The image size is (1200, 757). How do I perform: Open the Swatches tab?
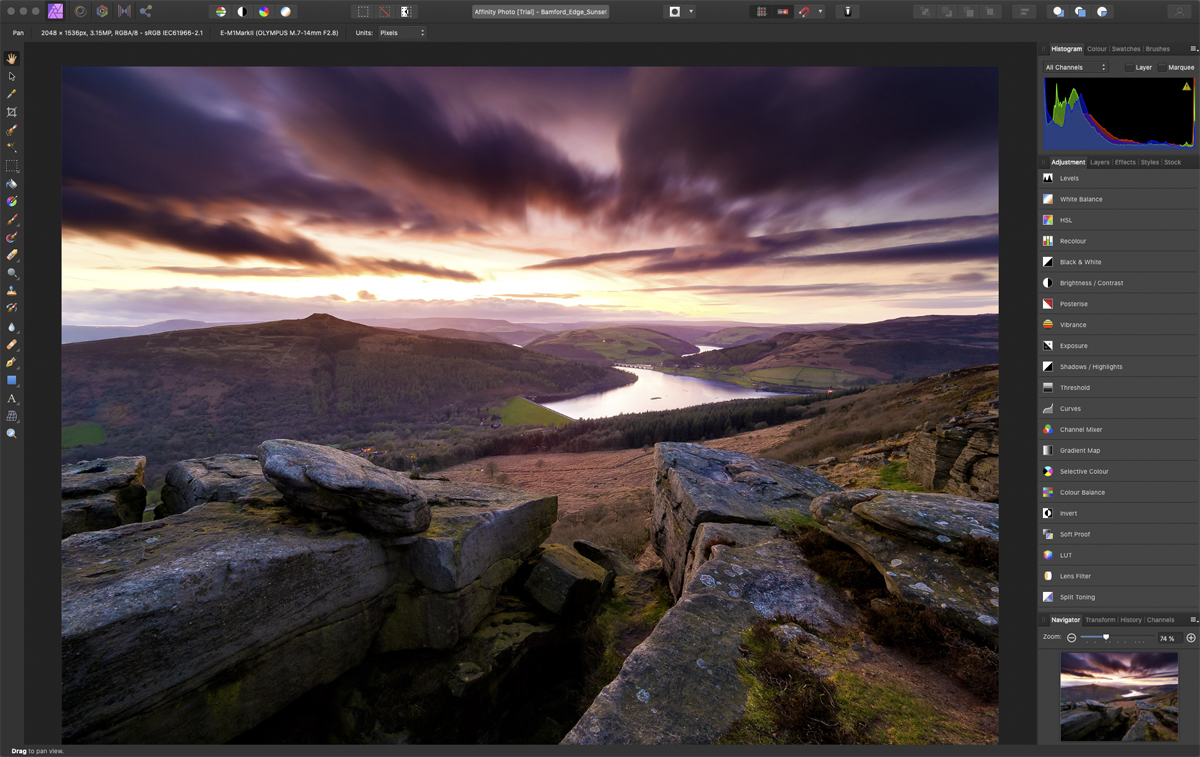tap(1125, 49)
